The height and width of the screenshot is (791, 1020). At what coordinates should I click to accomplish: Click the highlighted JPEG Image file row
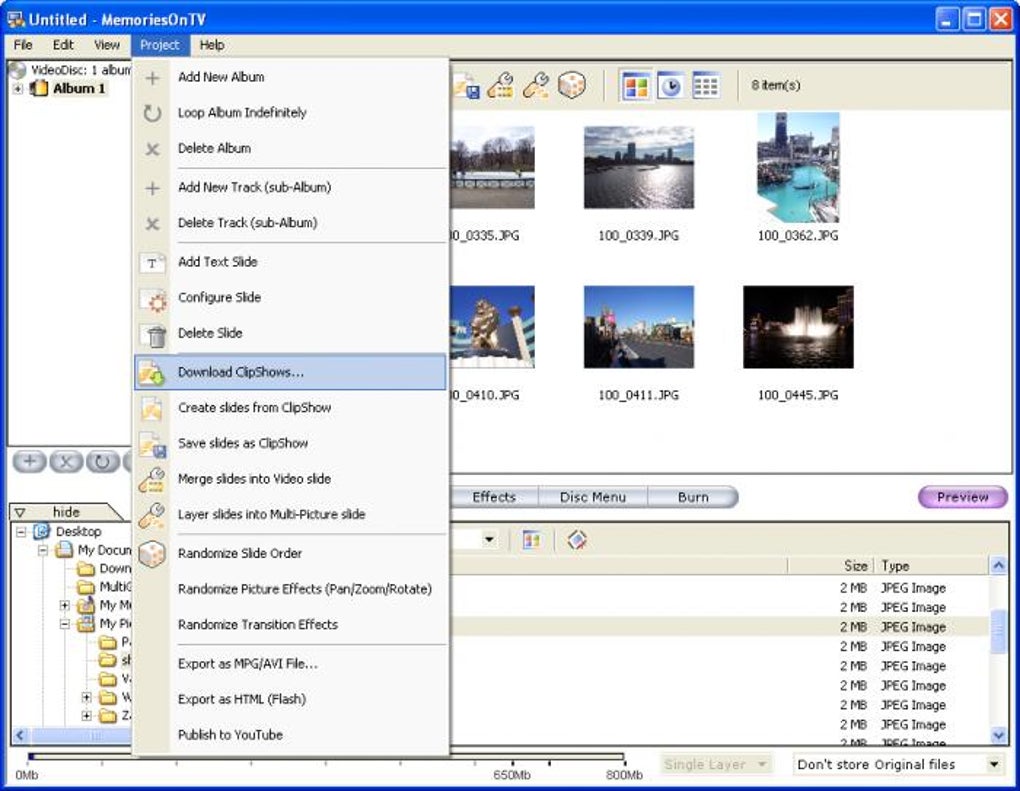(x=719, y=627)
